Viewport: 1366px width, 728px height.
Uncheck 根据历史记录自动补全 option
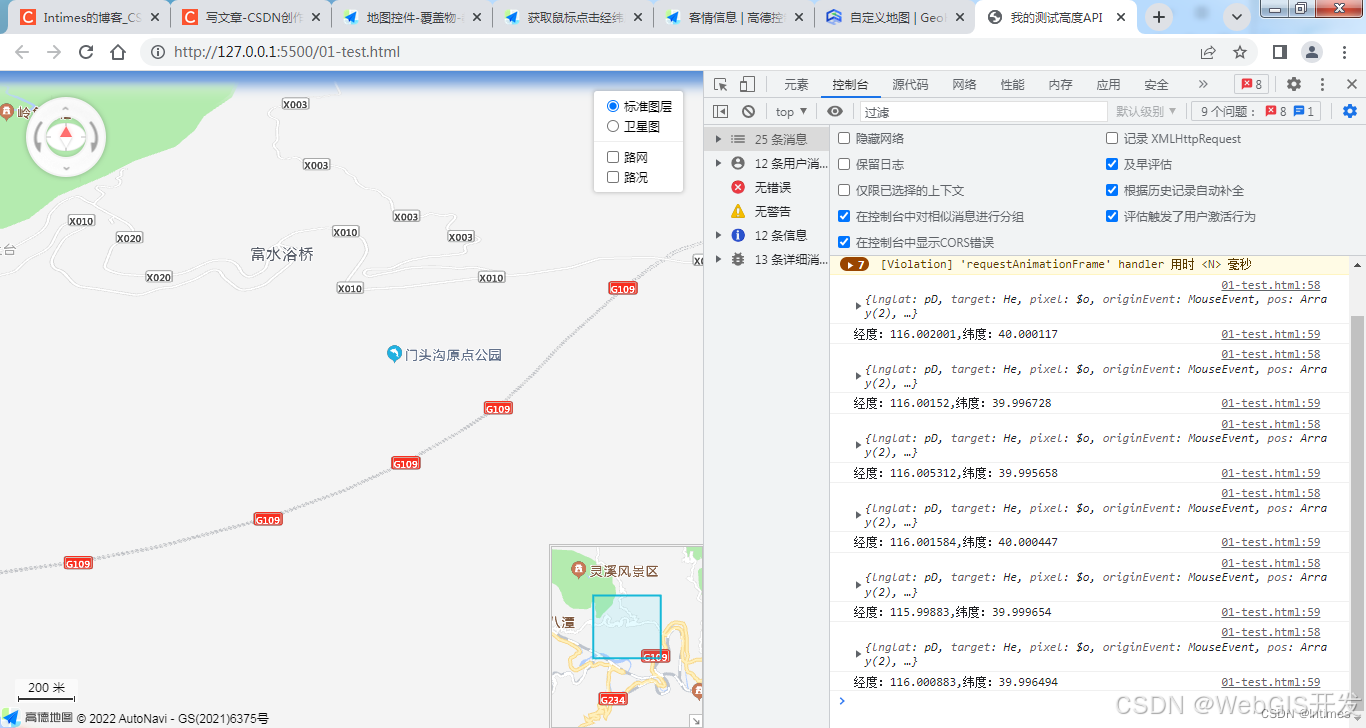click(1112, 190)
